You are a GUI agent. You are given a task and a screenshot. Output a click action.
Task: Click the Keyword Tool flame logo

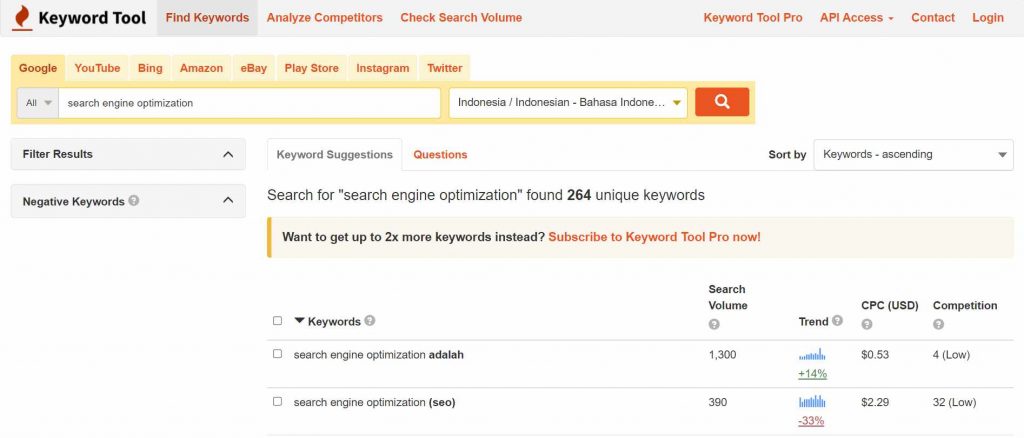tap(22, 18)
